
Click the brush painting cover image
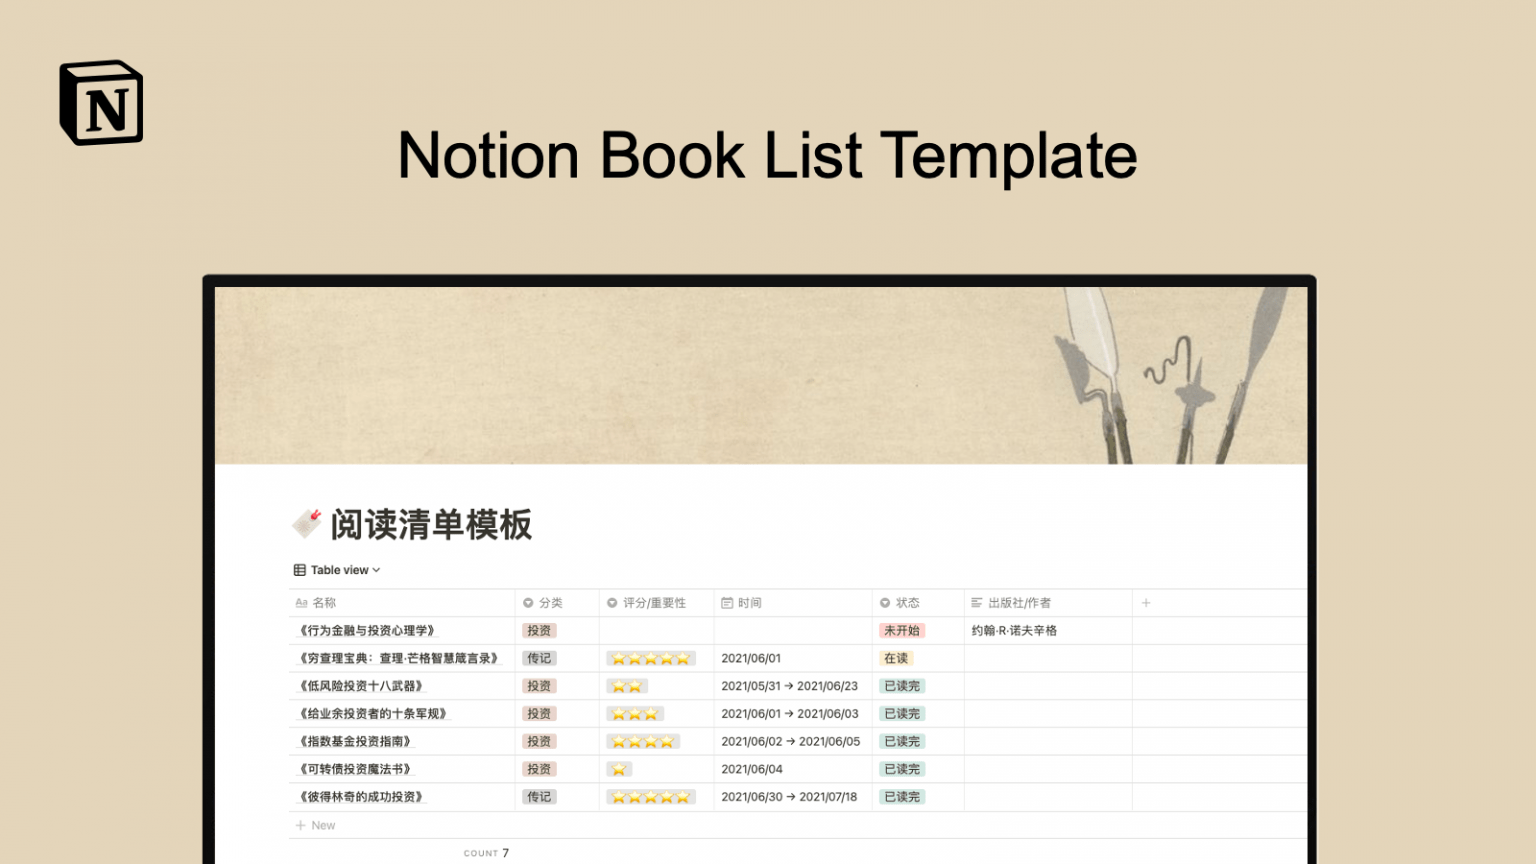point(760,375)
